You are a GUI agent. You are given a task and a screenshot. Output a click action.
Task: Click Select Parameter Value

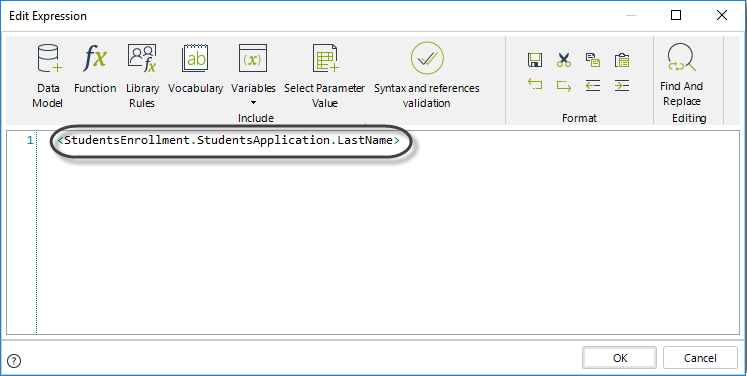pyautogui.click(x=324, y=75)
